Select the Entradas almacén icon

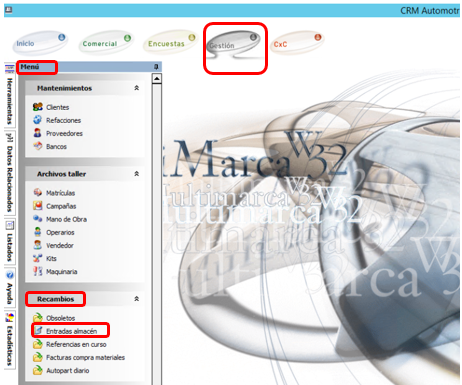coord(39,331)
